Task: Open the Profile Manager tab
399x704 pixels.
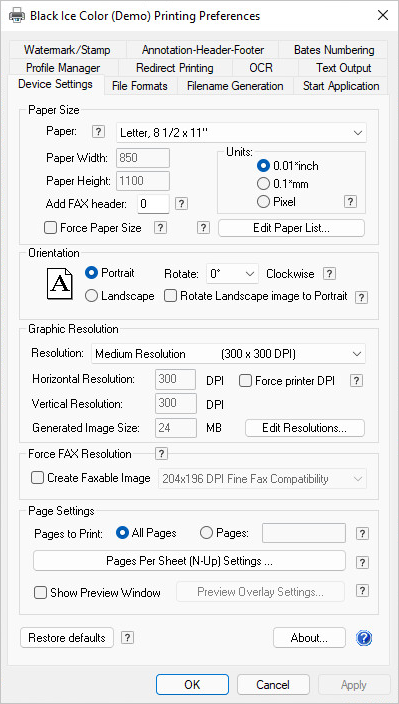Action: tap(63, 68)
